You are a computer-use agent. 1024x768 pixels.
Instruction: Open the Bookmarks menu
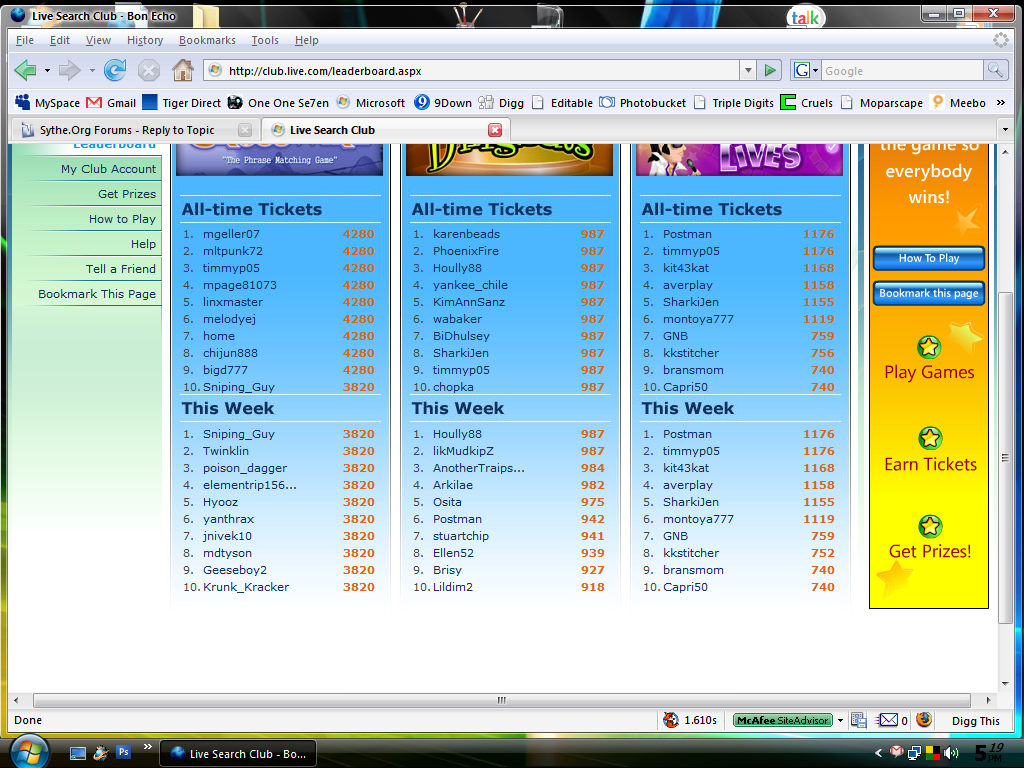(207, 40)
